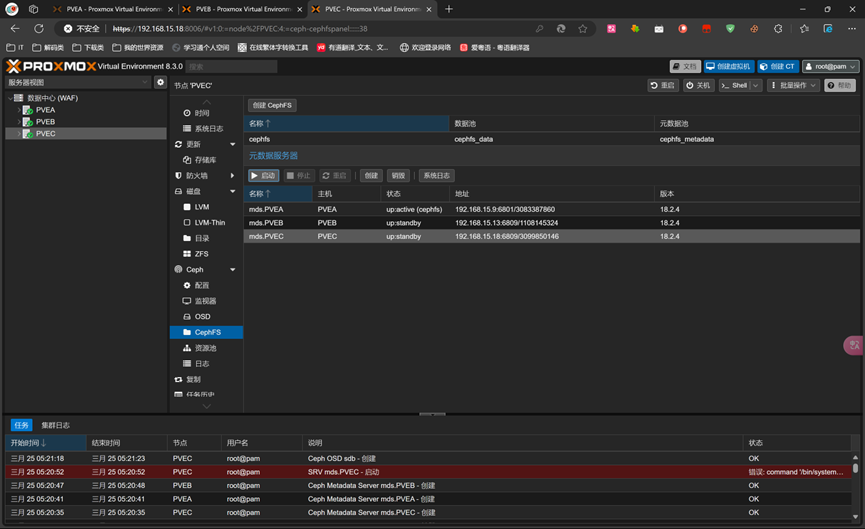Open browser extensions puzzle icon
This screenshot has height=529, width=865.
click(778, 29)
